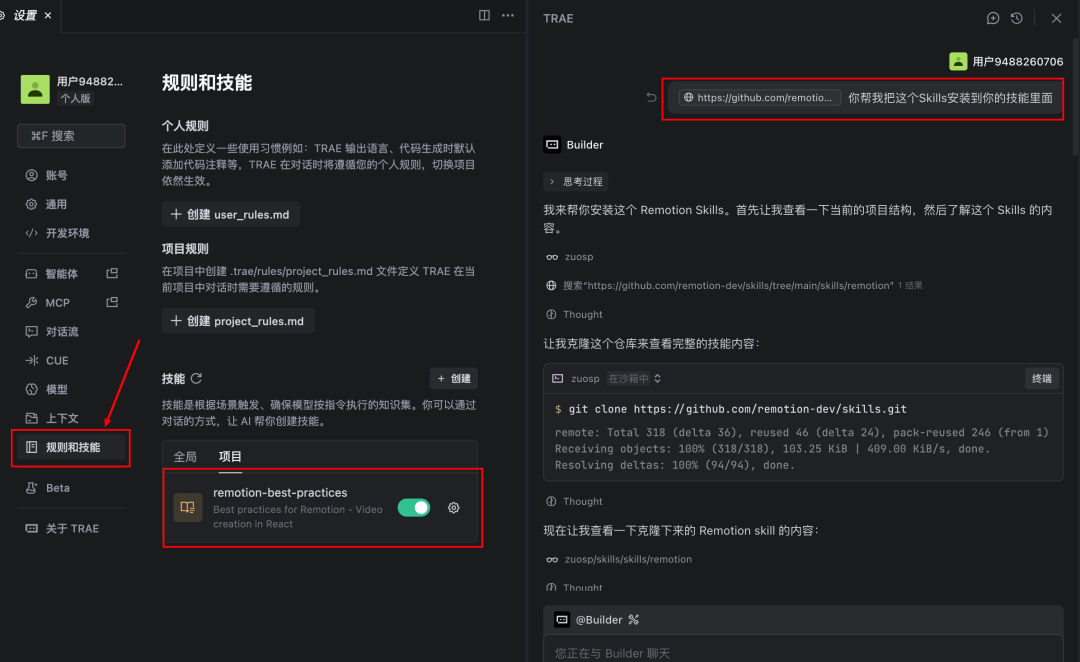Disable the remotion-best-practices skill toggle

pos(413,508)
